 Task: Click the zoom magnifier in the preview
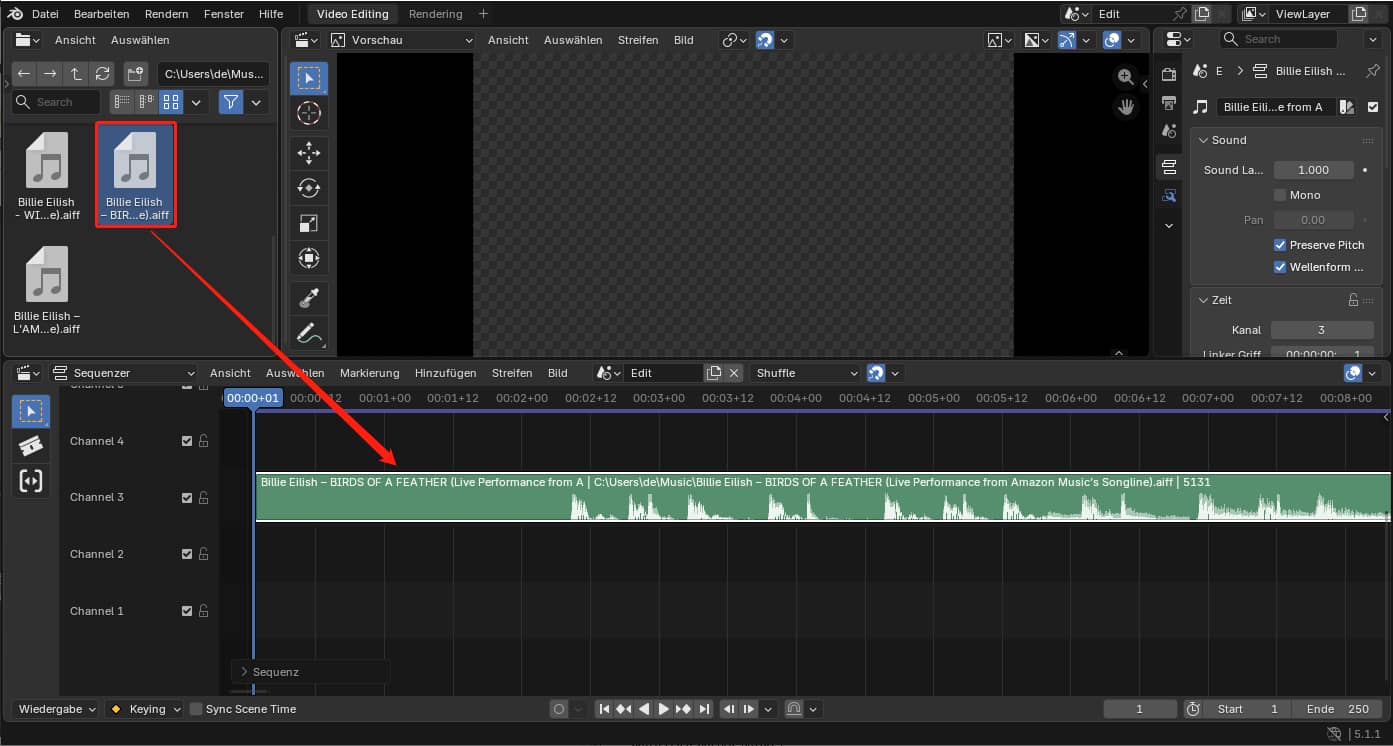[x=1126, y=77]
